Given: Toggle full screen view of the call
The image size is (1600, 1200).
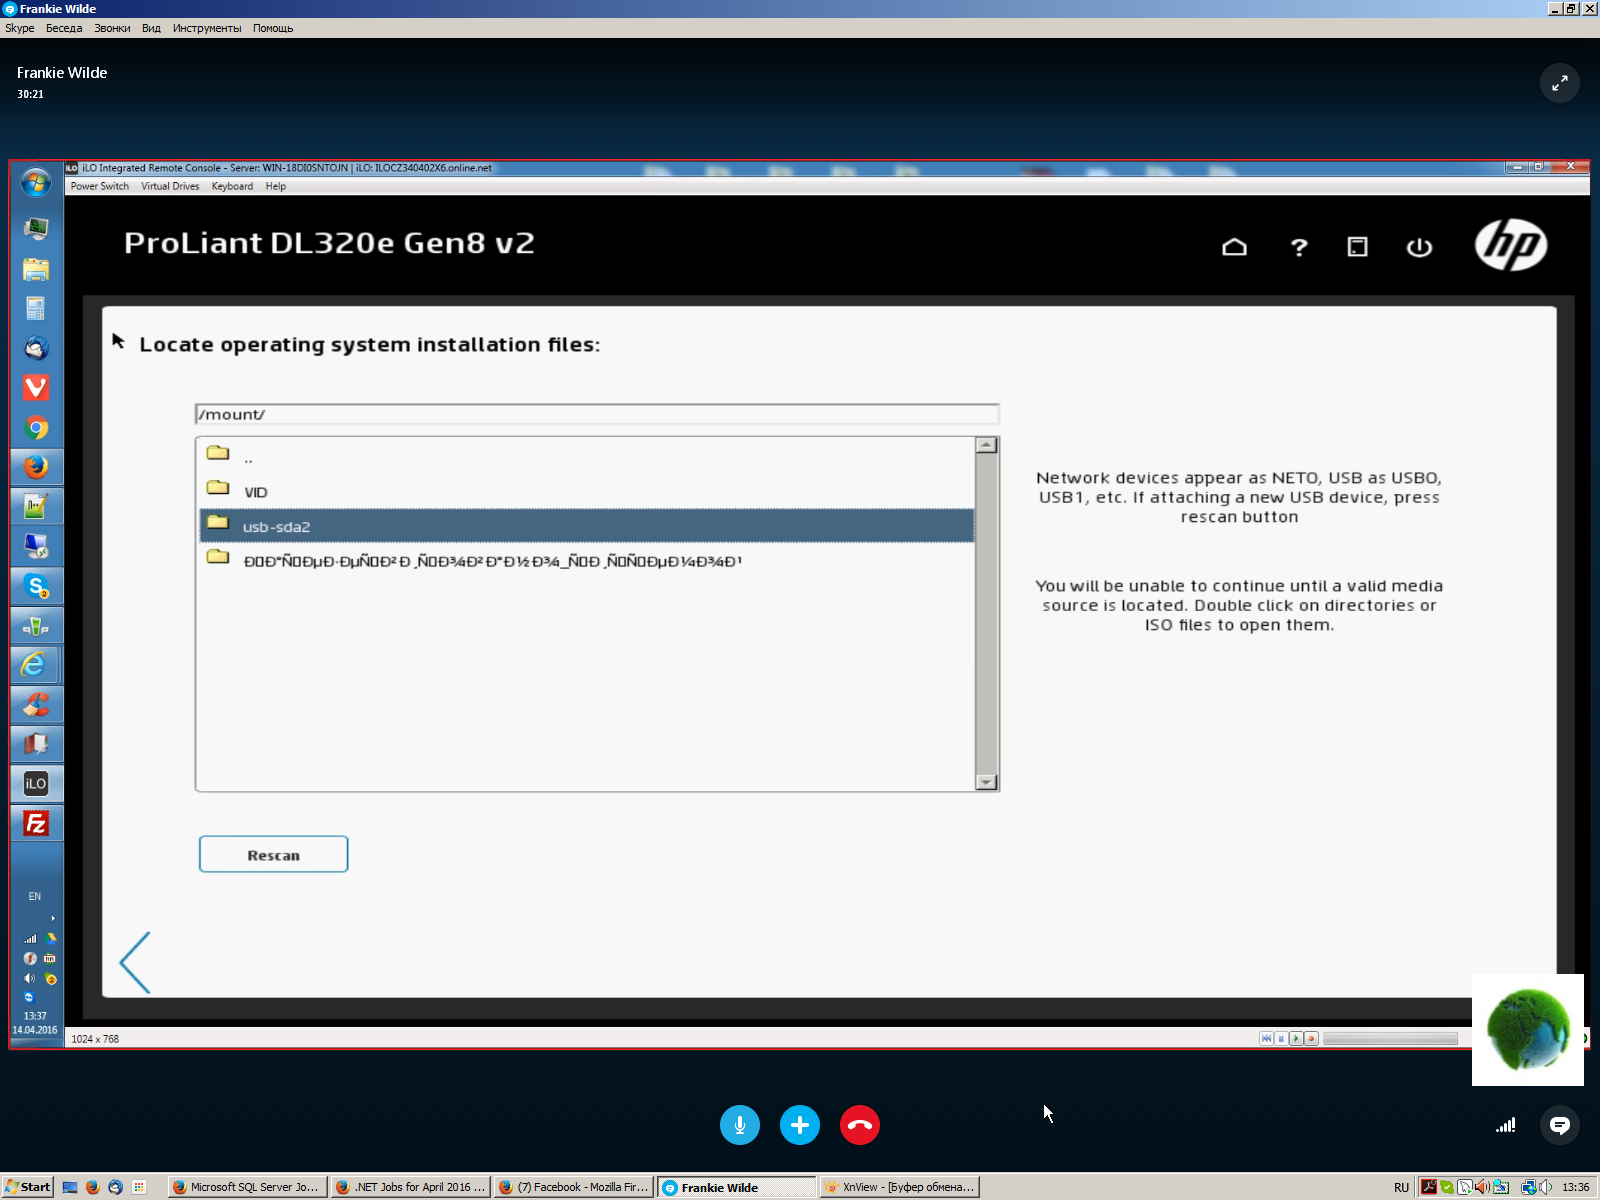Looking at the screenshot, I should pos(1560,83).
